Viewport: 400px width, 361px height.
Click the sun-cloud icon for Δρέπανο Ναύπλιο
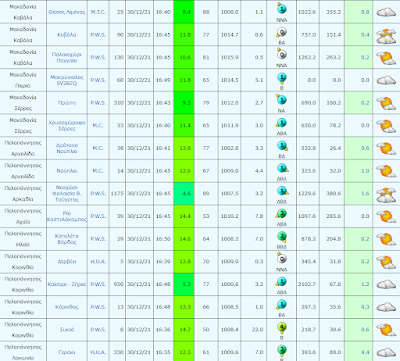[x=386, y=148]
